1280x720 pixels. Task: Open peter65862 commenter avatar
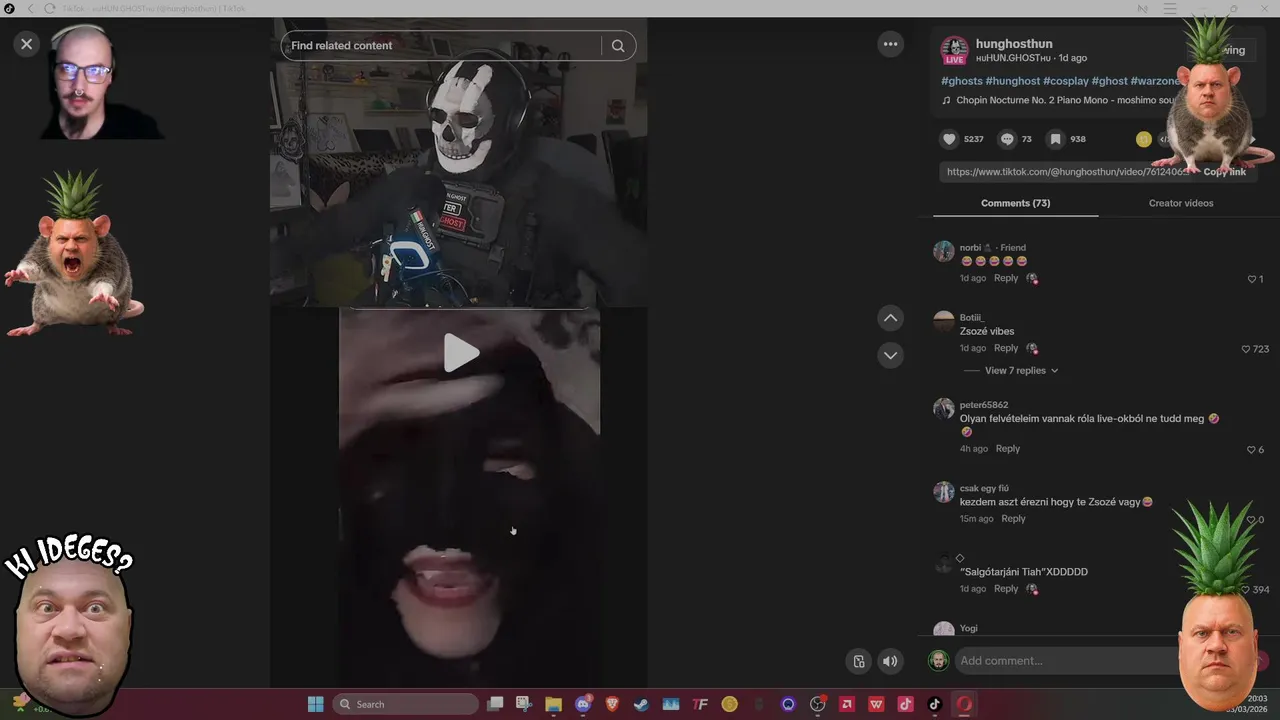tap(943, 408)
